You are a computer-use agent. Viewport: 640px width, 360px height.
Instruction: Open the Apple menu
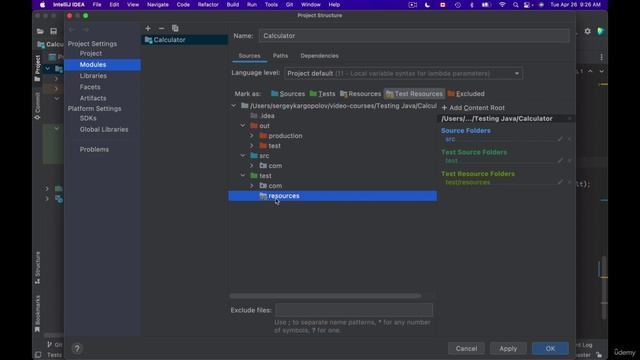coord(42,5)
